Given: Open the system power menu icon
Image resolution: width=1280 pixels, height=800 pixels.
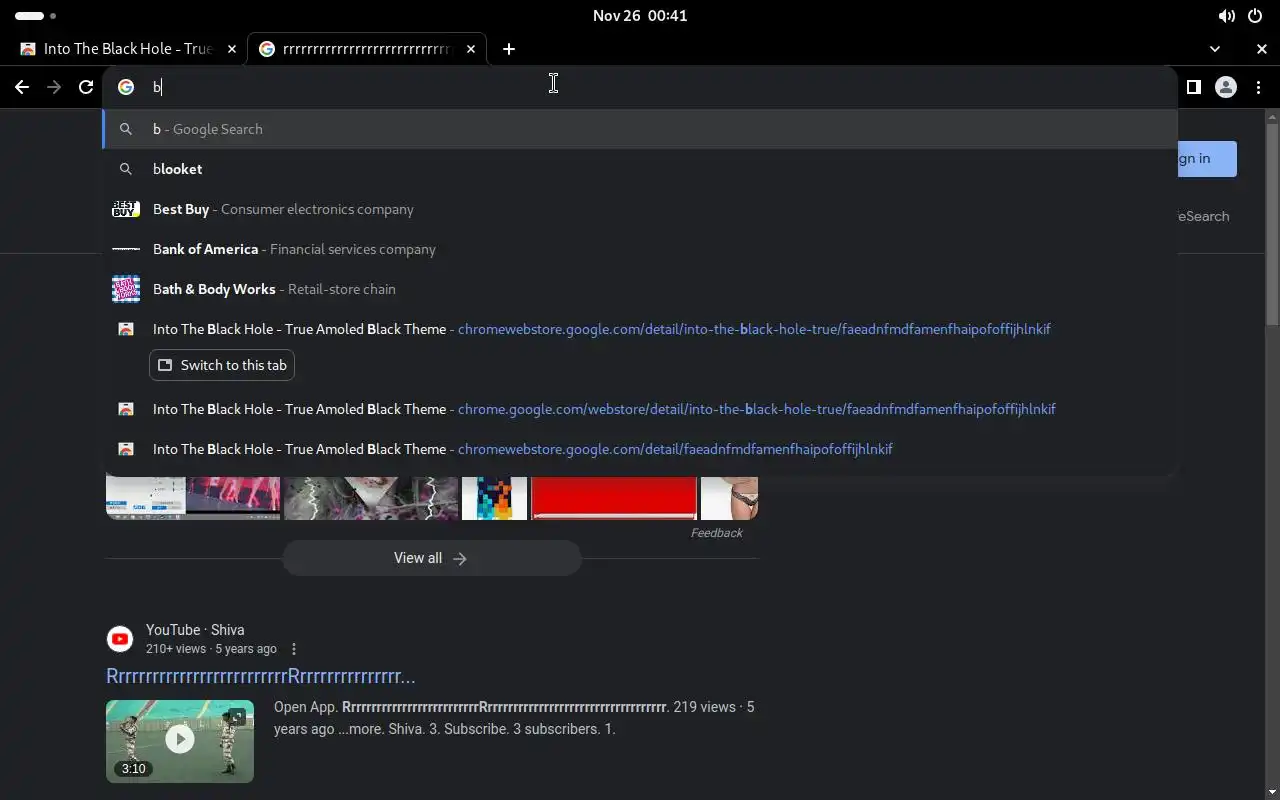Looking at the screenshot, I should click(1256, 16).
